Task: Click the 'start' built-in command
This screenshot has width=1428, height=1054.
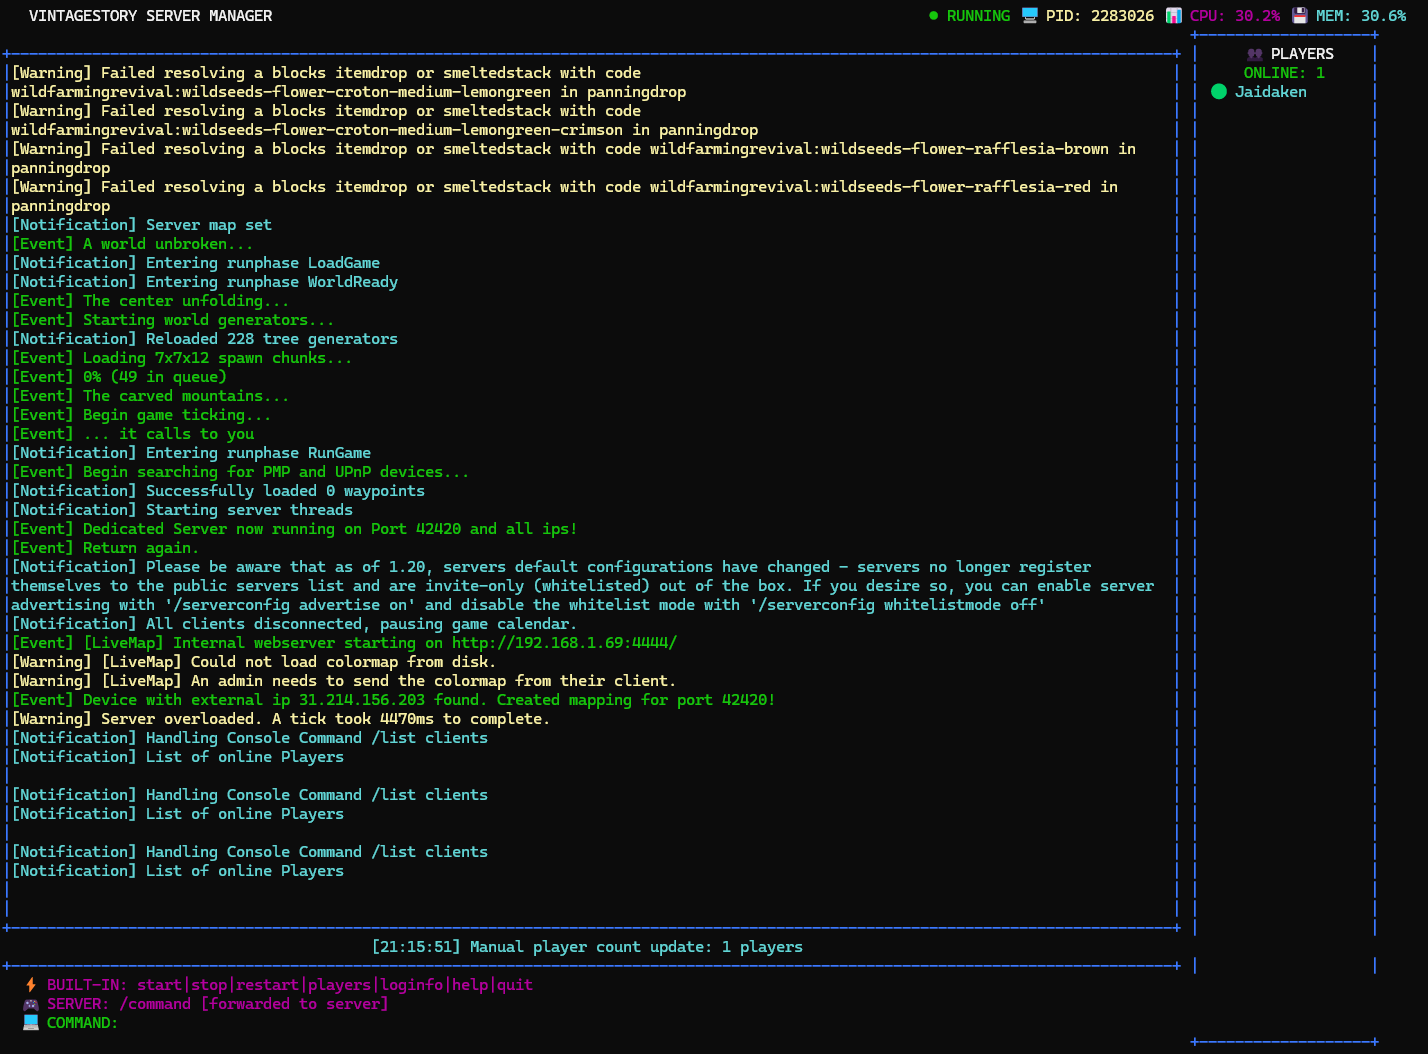Action: [160, 985]
